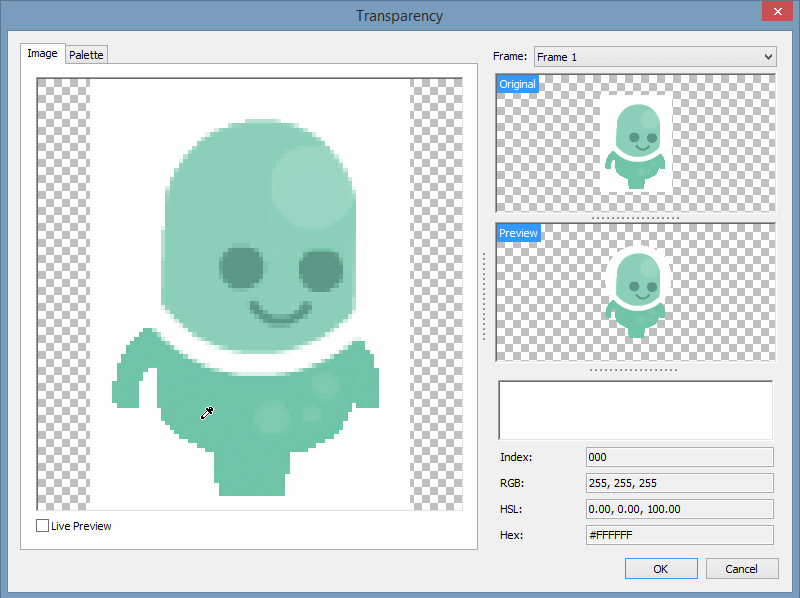Click the HSL value field
The width and height of the screenshot is (800, 598).
click(679, 509)
